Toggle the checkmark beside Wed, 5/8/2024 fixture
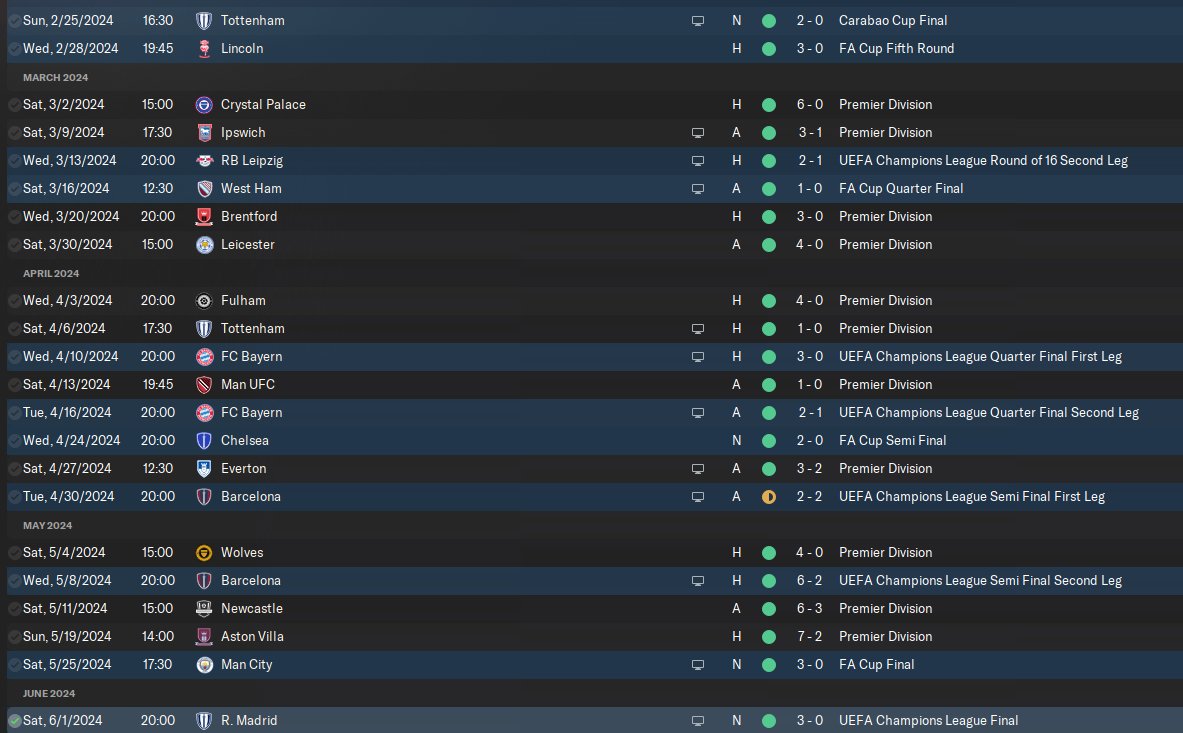Image resolution: width=1183 pixels, height=733 pixels. (x=14, y=581)
